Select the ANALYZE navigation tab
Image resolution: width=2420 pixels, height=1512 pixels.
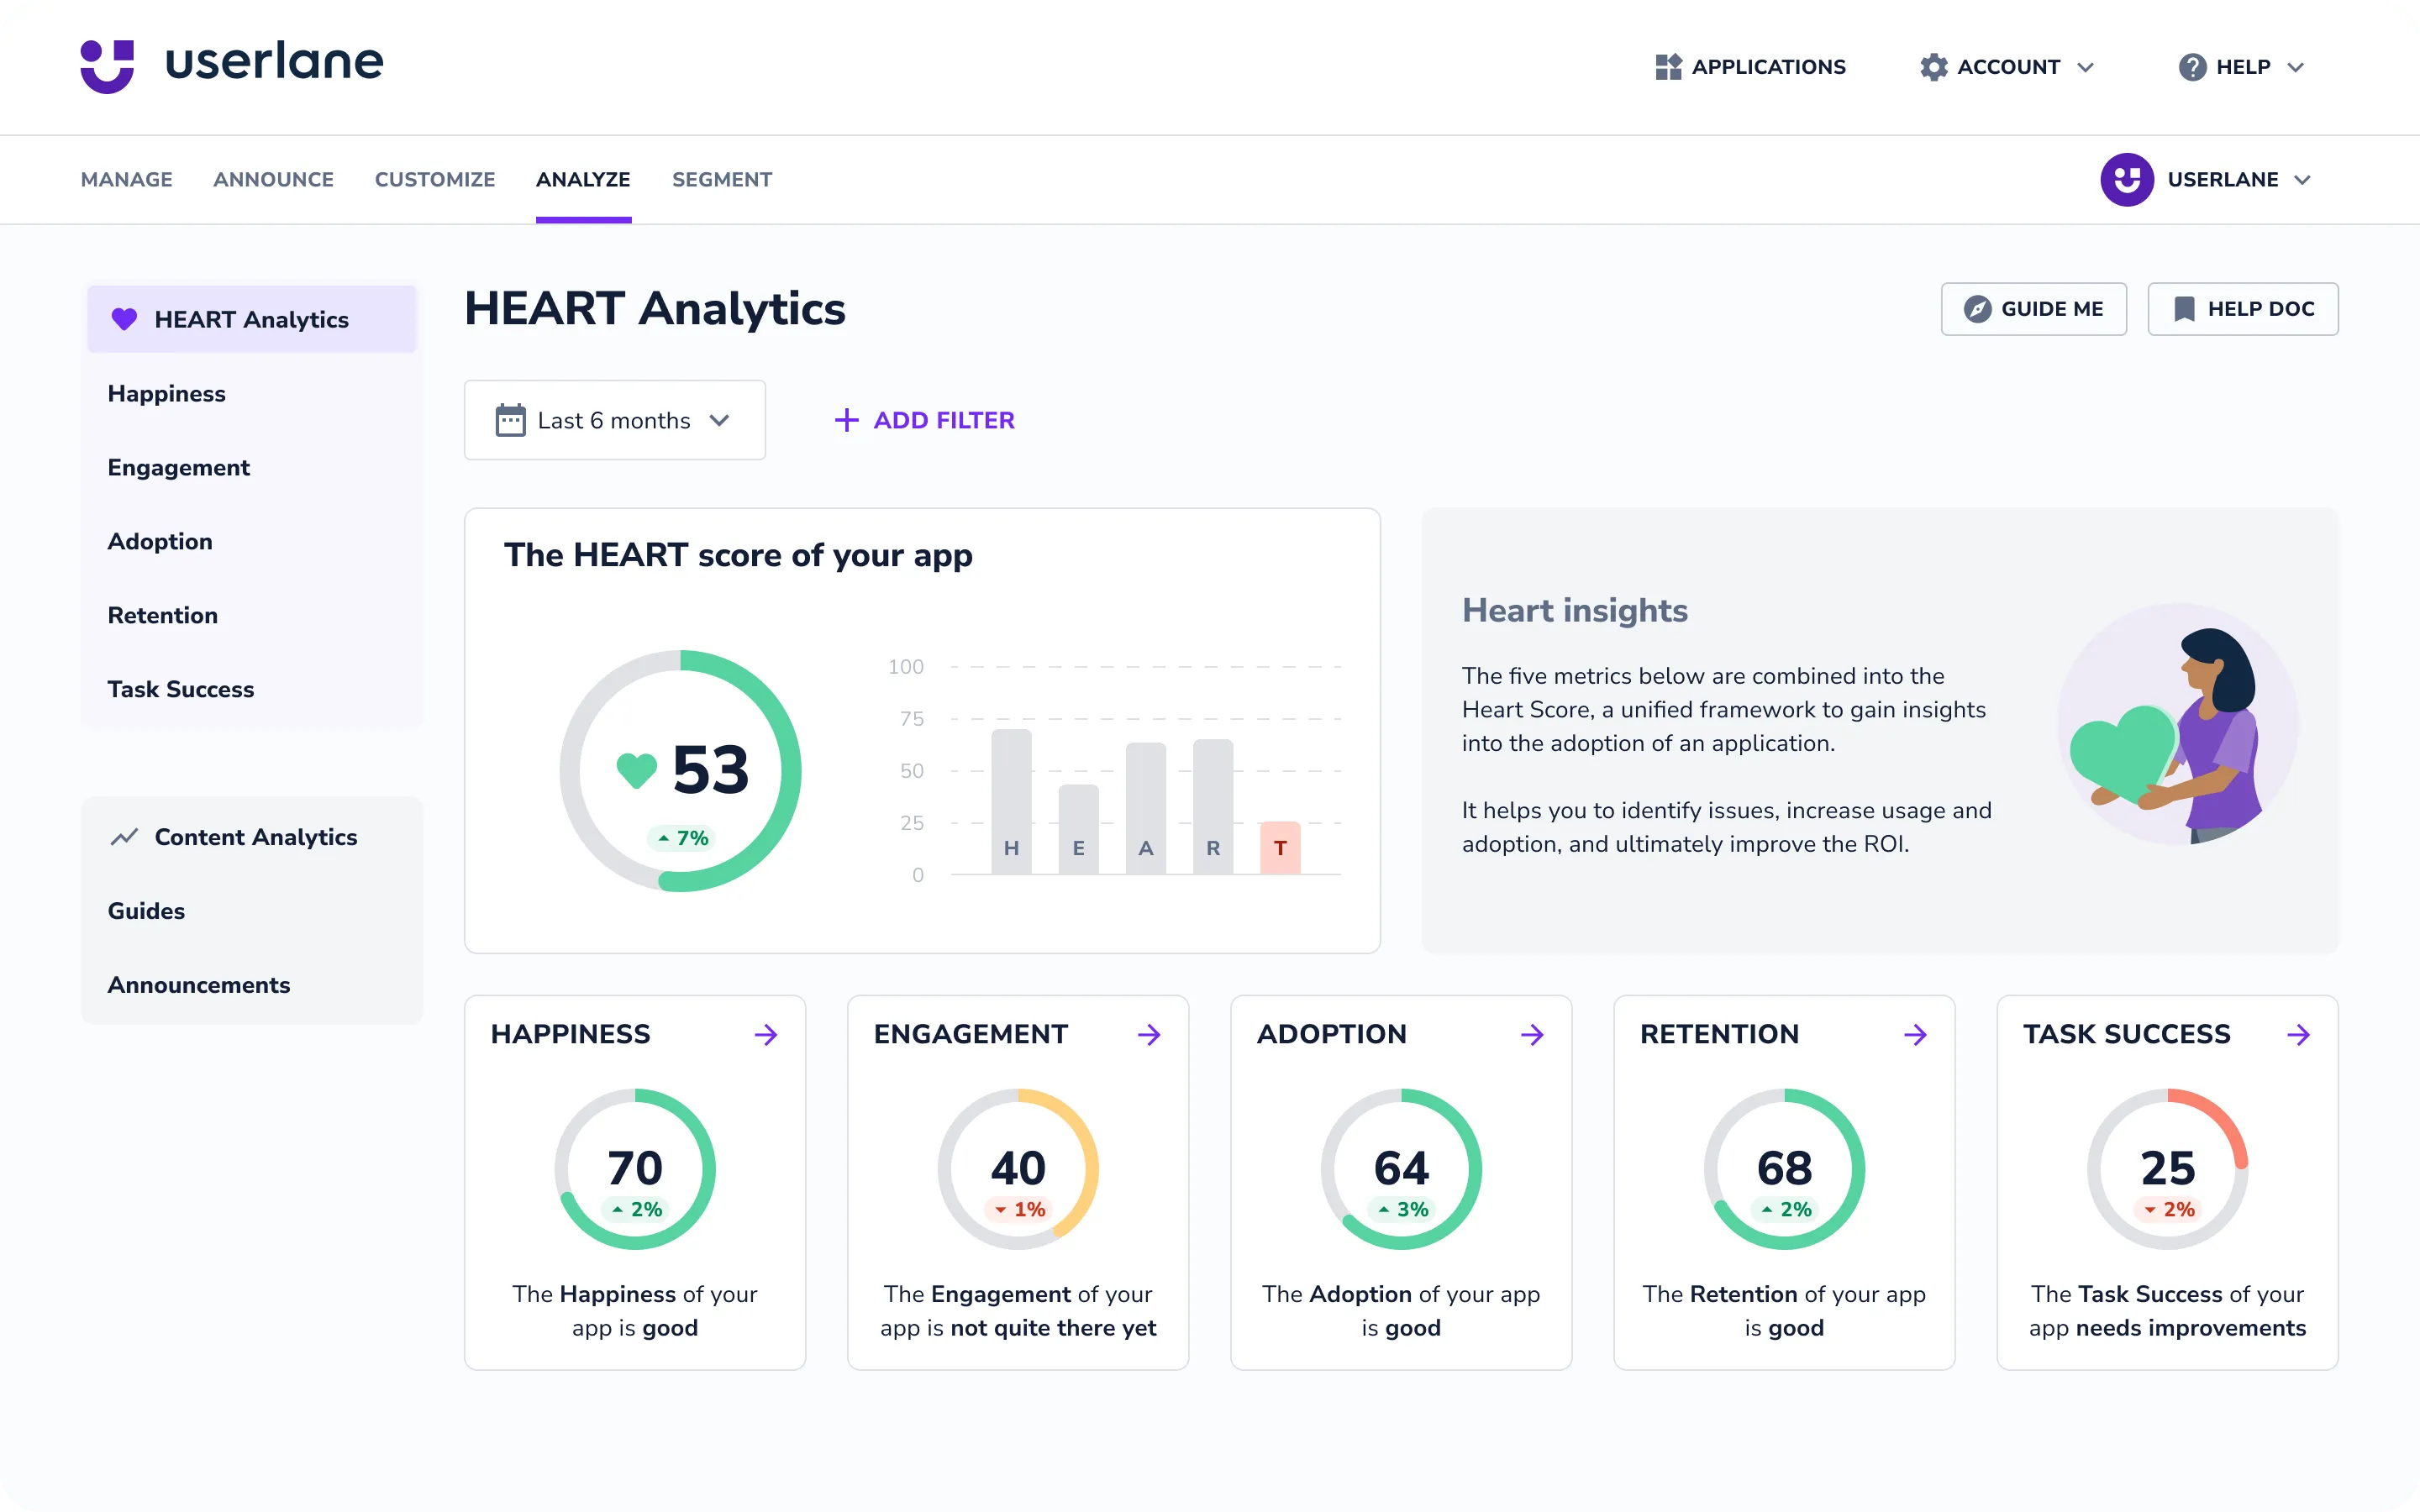[x=582, y=180]
